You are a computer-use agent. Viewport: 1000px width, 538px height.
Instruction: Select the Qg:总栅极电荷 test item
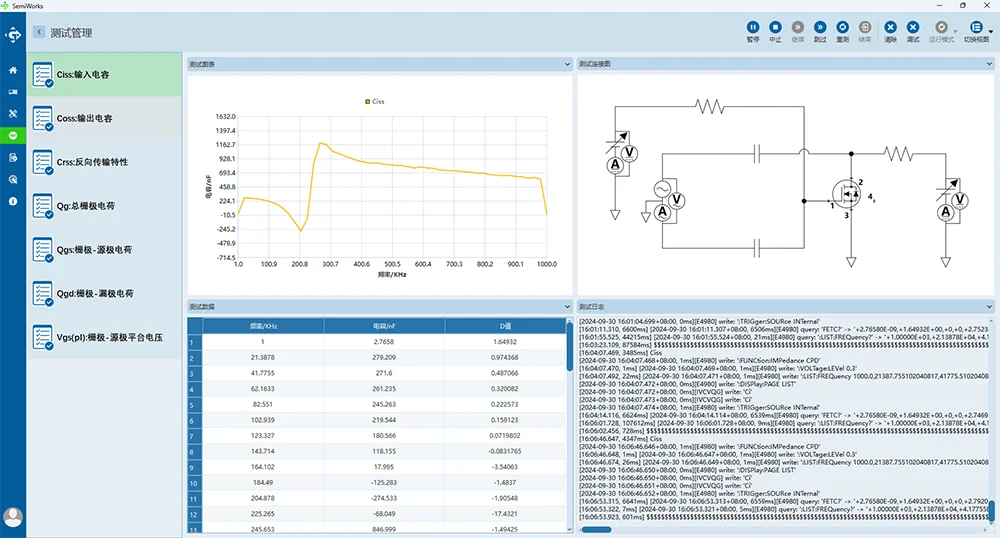click(85, 206)
